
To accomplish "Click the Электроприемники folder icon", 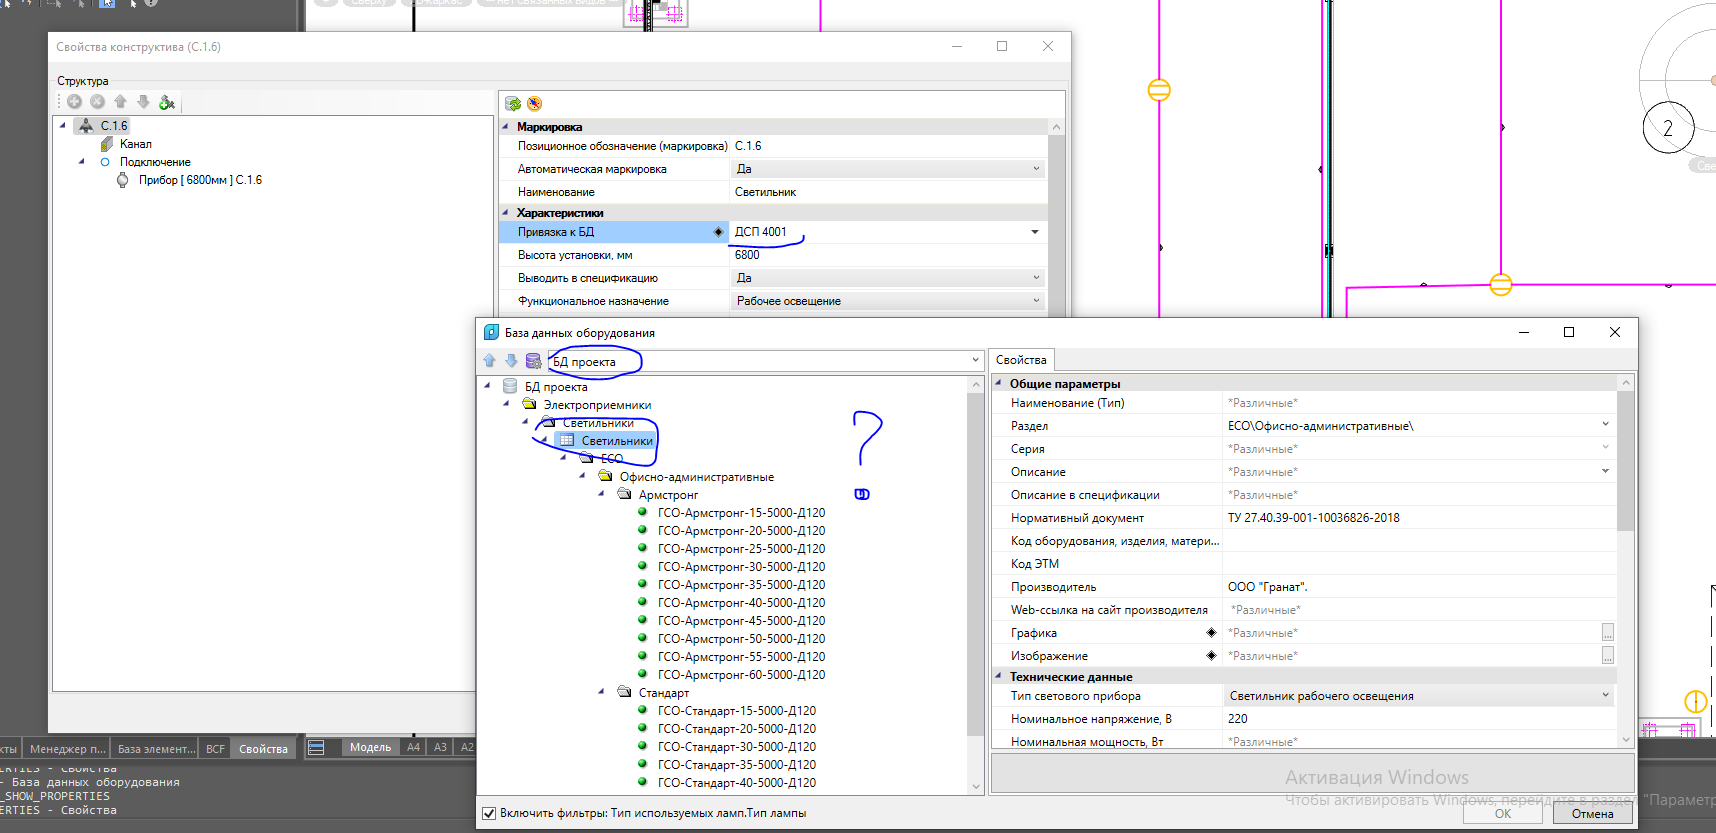I will click(529, 405).
